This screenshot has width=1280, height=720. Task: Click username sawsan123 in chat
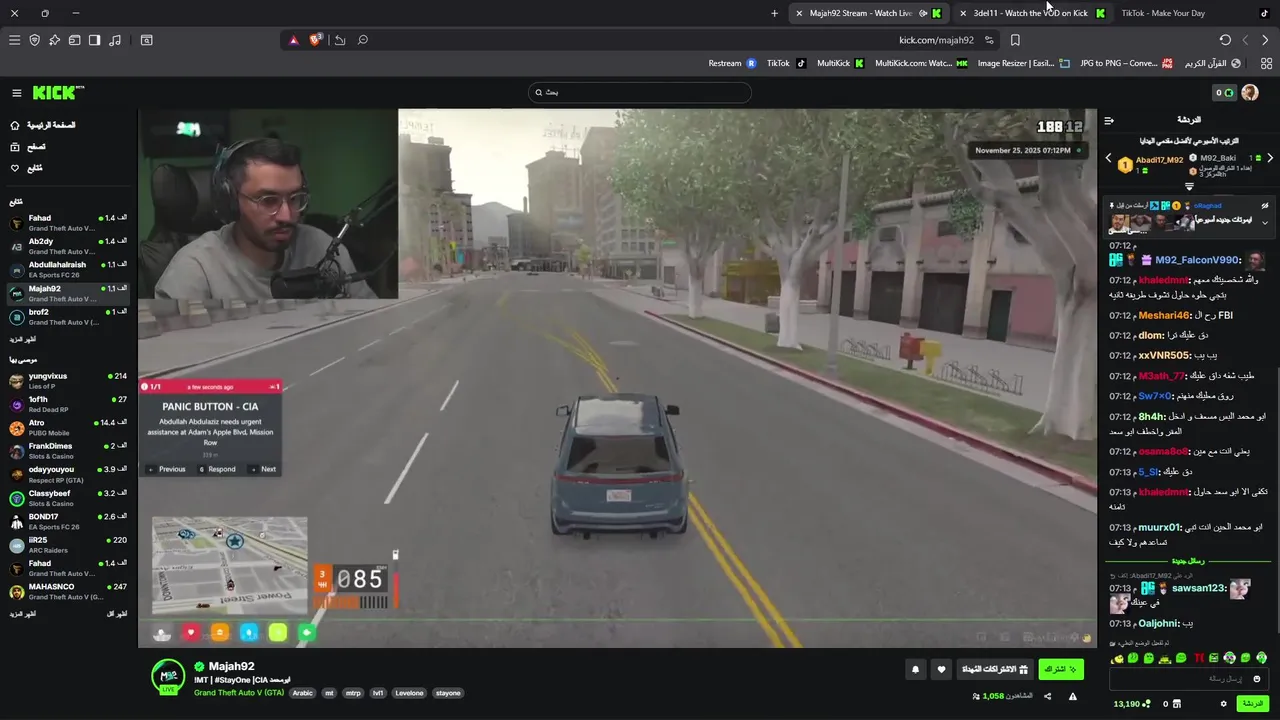coord(1199,588)
